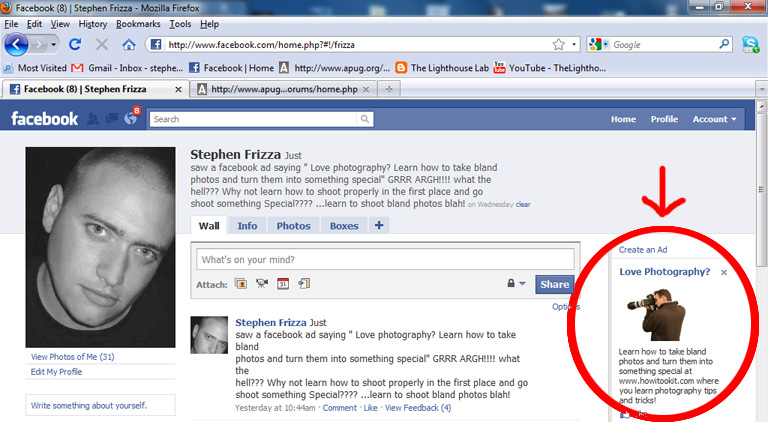This screenshot has width=768, height=422.
Task: Click the Google search field
Action: coord(664,45)
